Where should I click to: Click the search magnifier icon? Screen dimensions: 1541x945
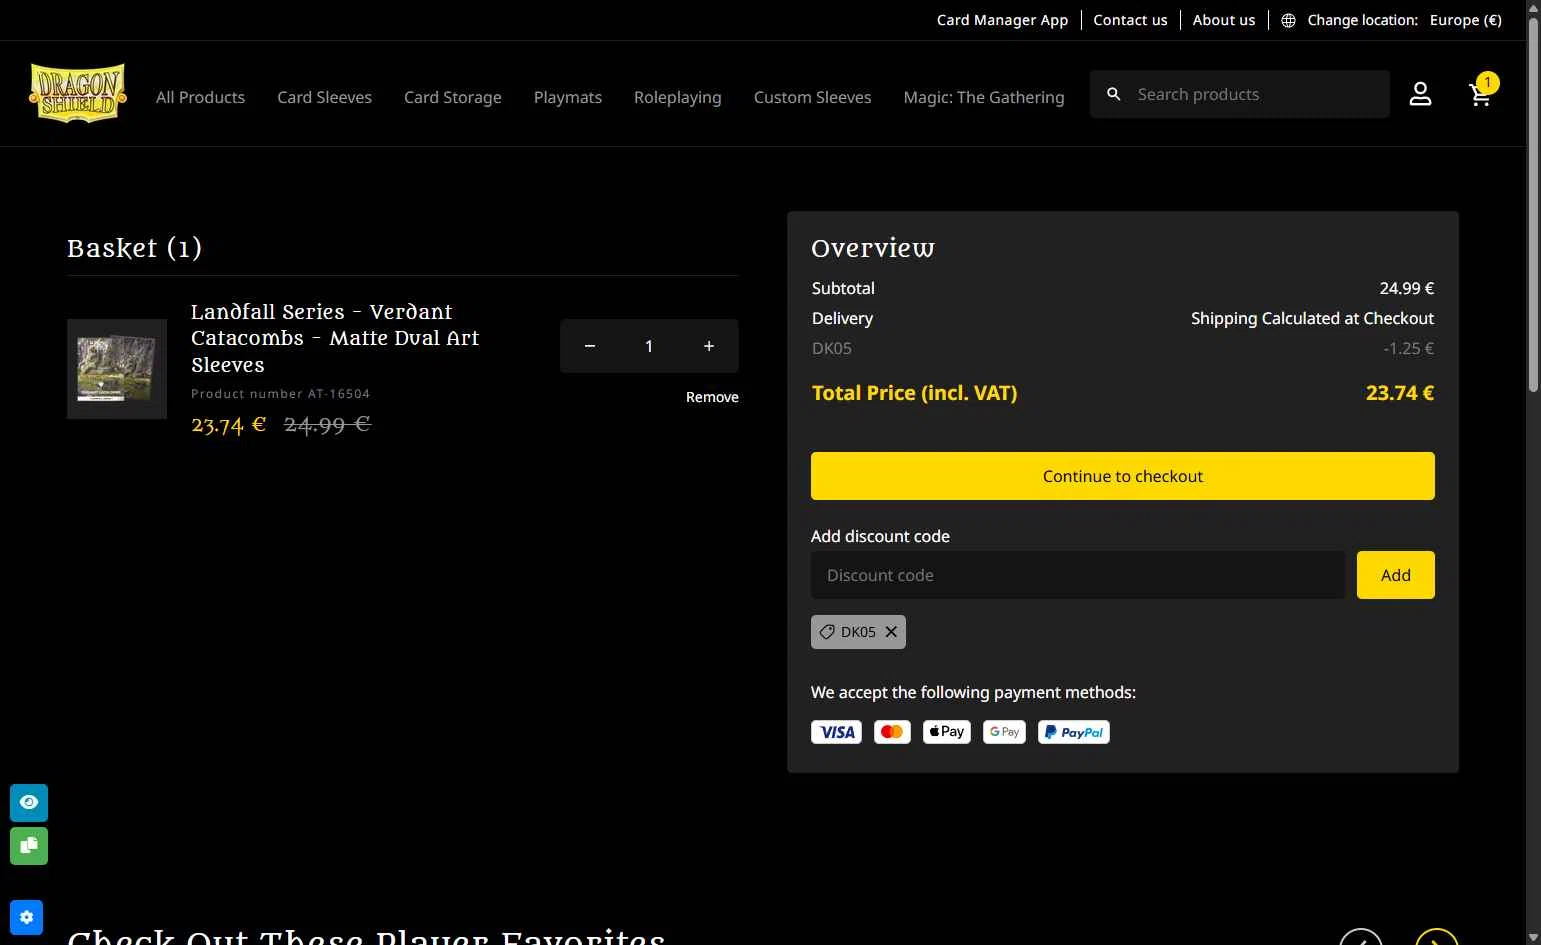click(x=1113, y=94)
